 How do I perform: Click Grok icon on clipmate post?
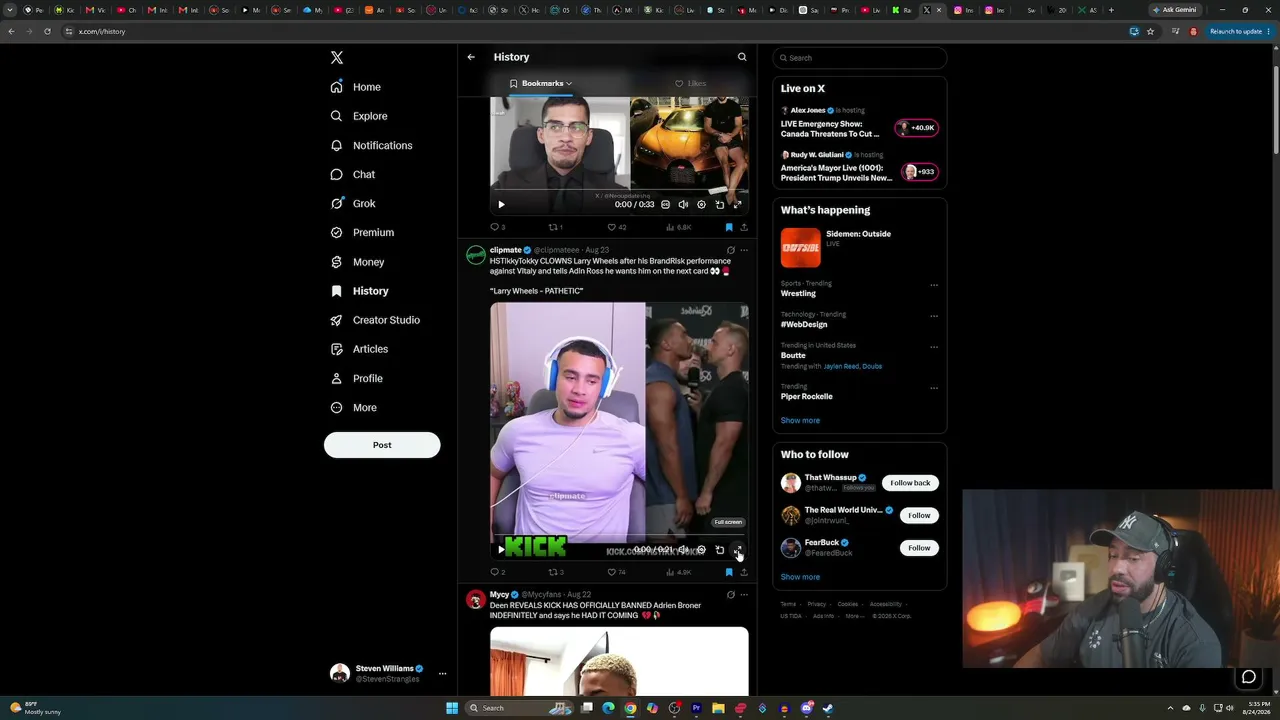tap(731, 250)
